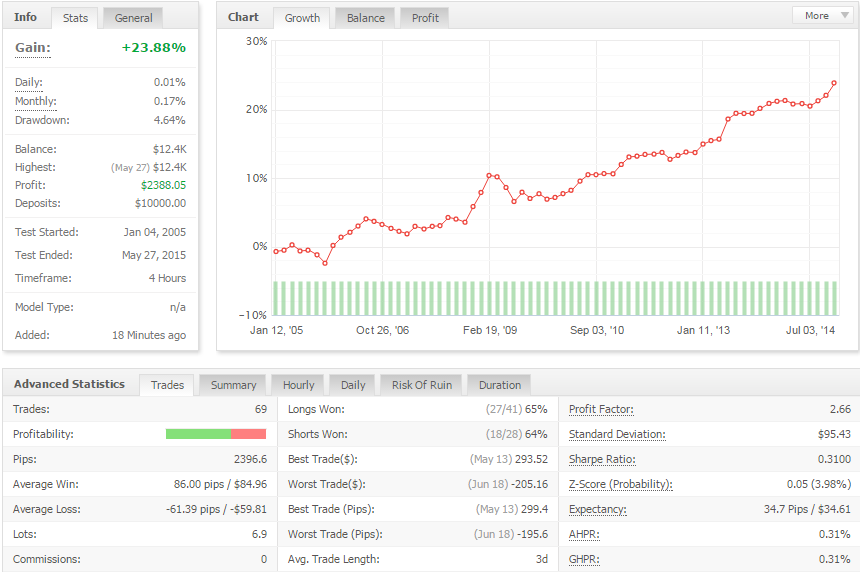The image size is (860, 572).
Task: Switch to the Balance chart tab
Action: [366, 18]
